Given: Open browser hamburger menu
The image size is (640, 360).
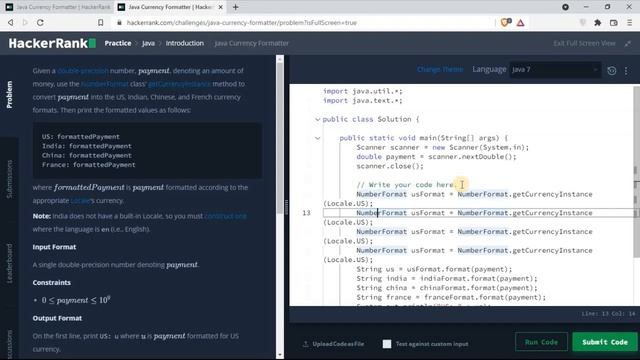Looking at the screenshot, I should pos(629,23).
